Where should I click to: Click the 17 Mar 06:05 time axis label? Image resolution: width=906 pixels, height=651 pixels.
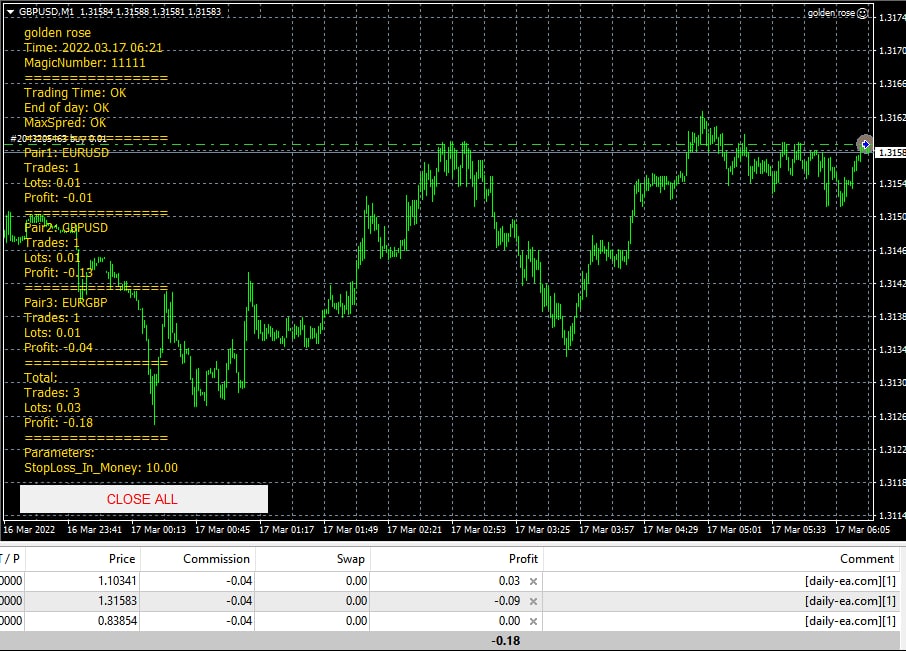tap(862, 529)
